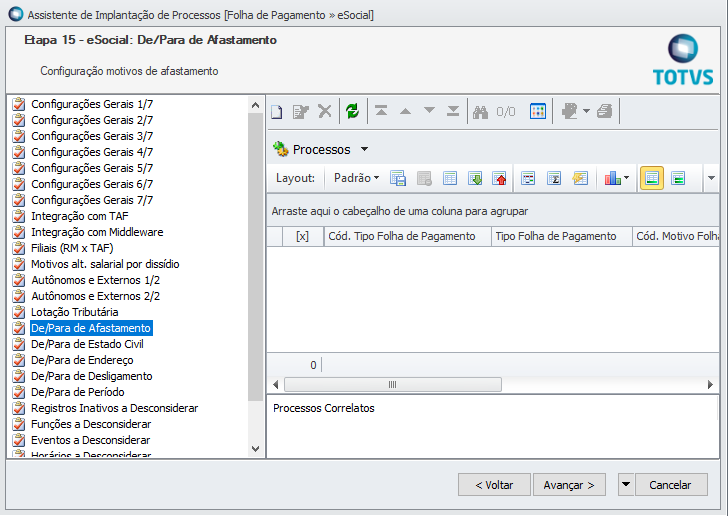This screenshot has height=516, width=728.
Task: Click the < Voltar button
Action: 494,485
